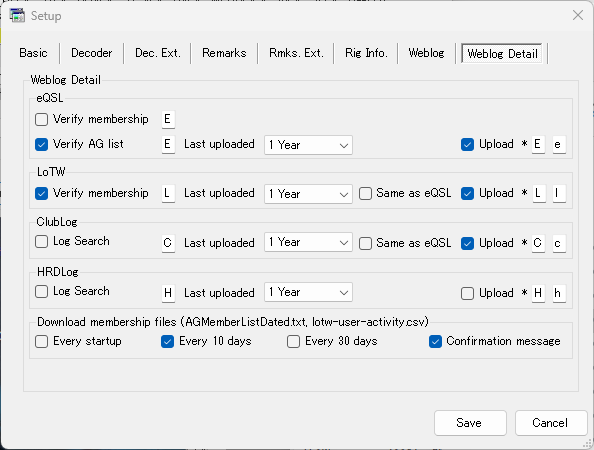Cancel the setup dialog
The width and height of the screenshot is (594, 450).
point(551,423)
